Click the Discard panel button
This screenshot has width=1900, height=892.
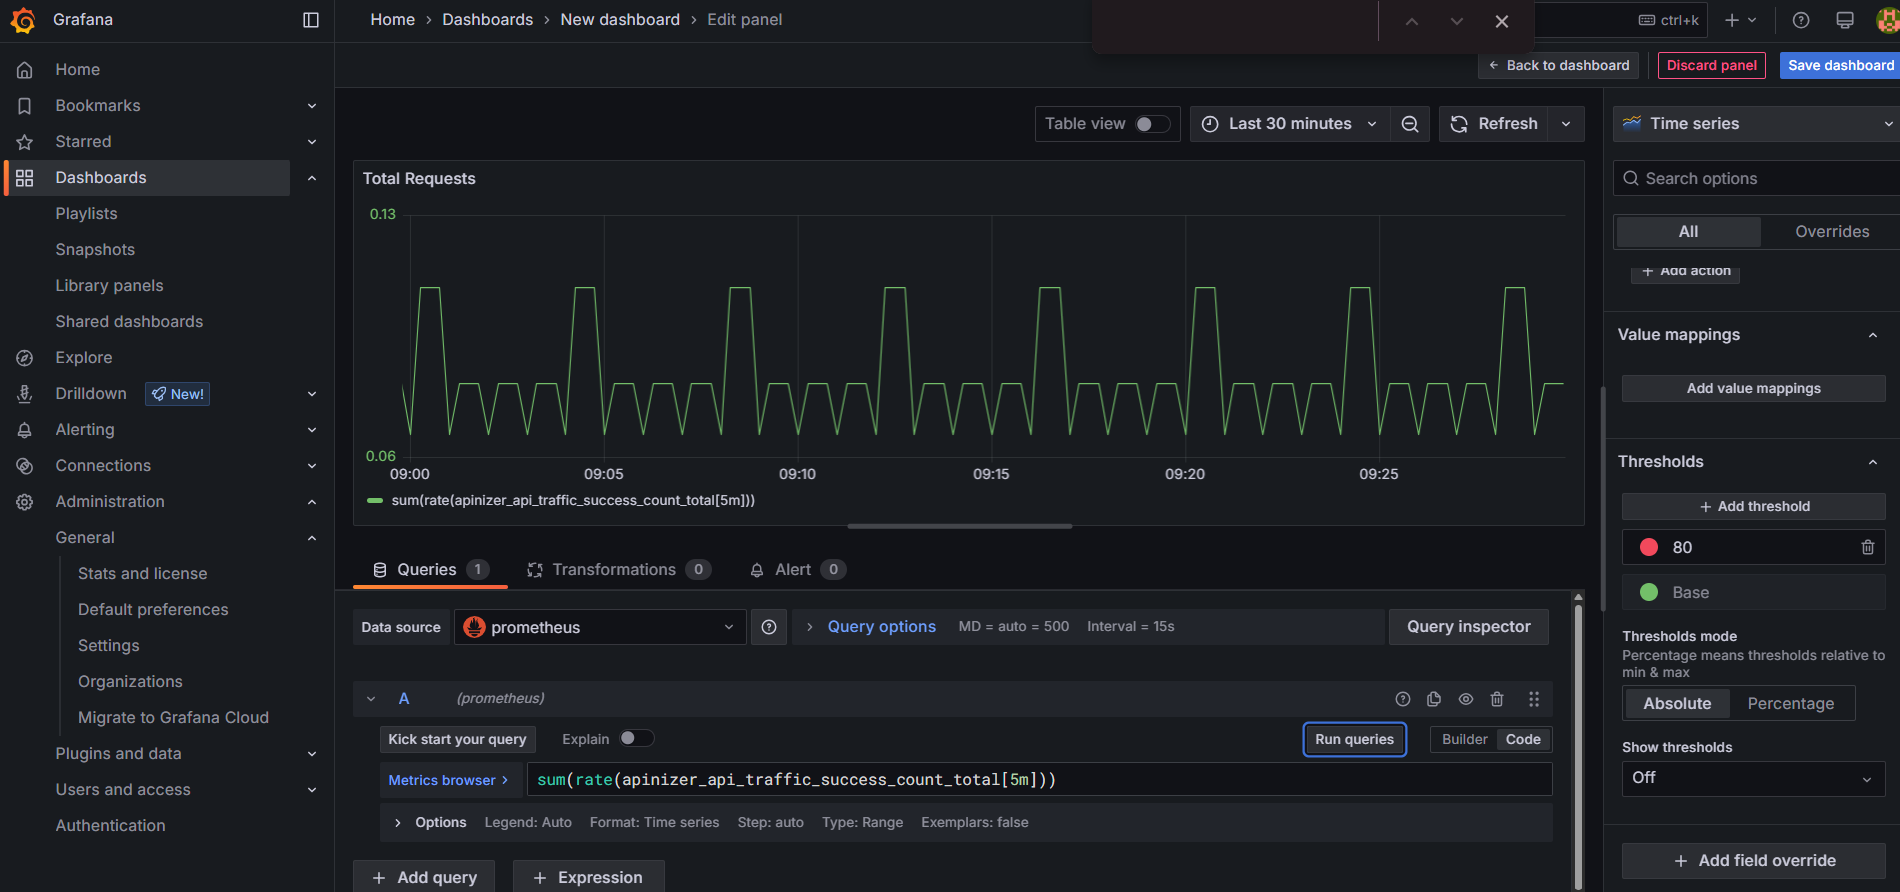click(x=1711, y=65)
